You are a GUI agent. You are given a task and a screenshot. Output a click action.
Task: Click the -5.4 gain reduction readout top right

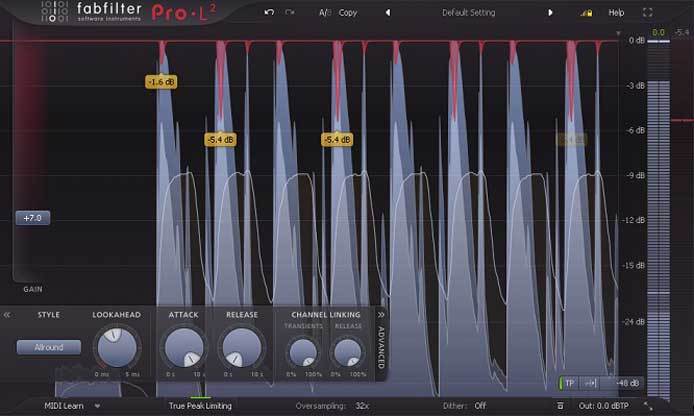(682, 32)
